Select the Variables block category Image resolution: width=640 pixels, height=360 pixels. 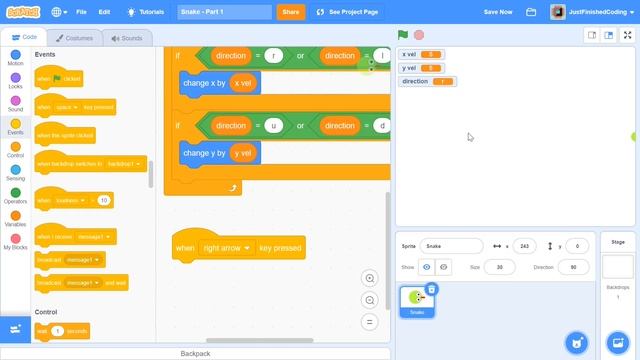click(16, 219)
